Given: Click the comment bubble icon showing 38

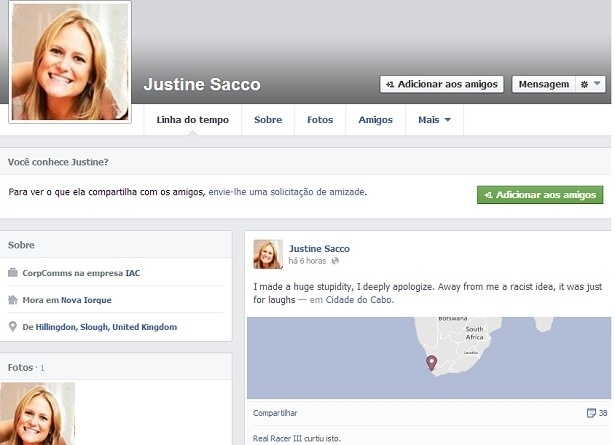Looking at the screenshot, I should (x=590, y=413).
